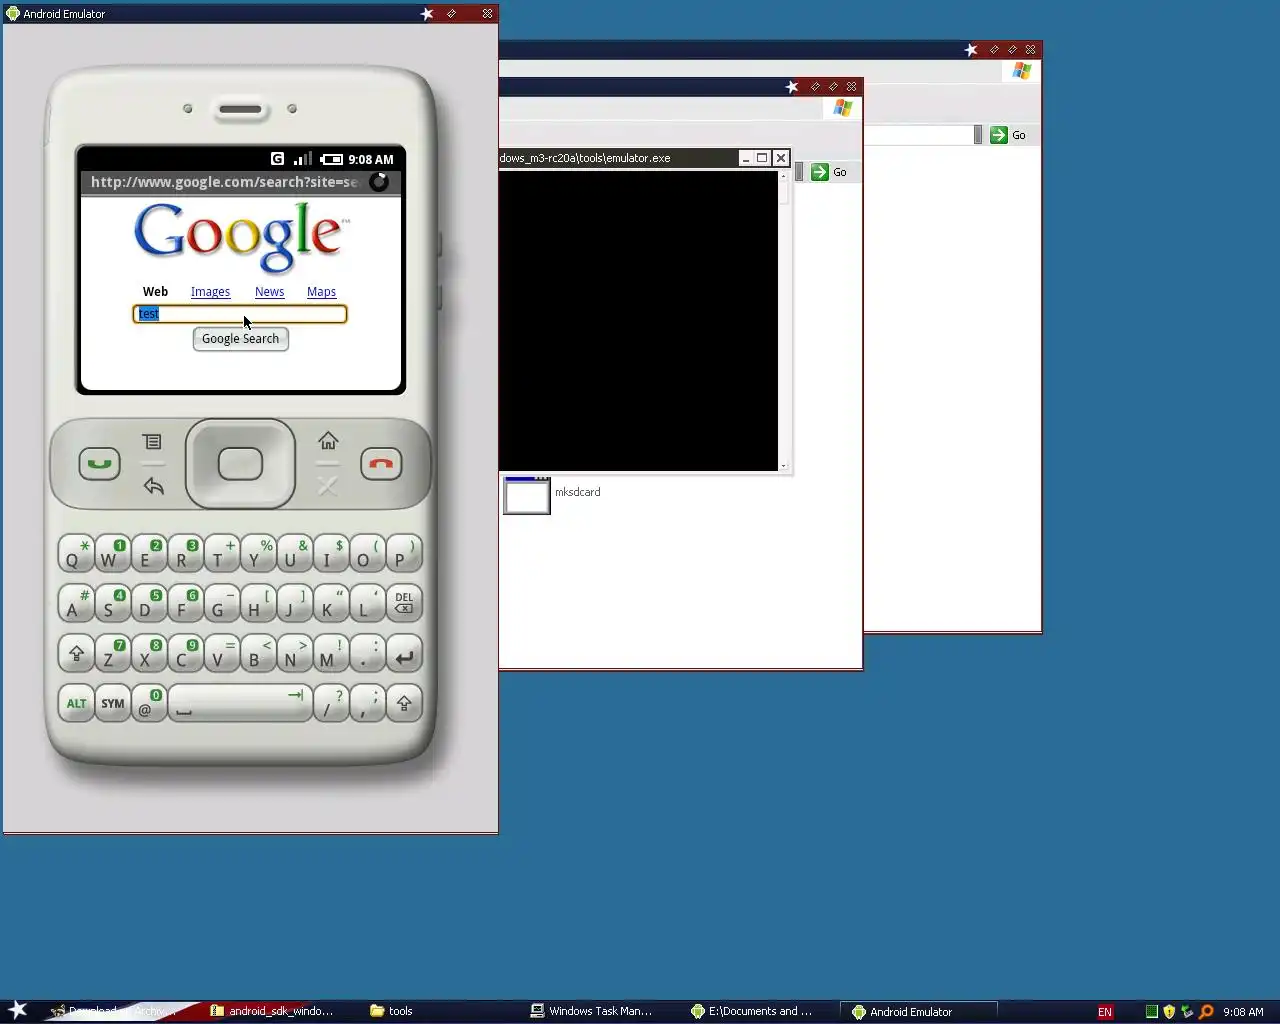Click the Q key on emulator keyboard
Image resolution: width=1280 pixels, height=1024 pixels.
tap(76, 555)
